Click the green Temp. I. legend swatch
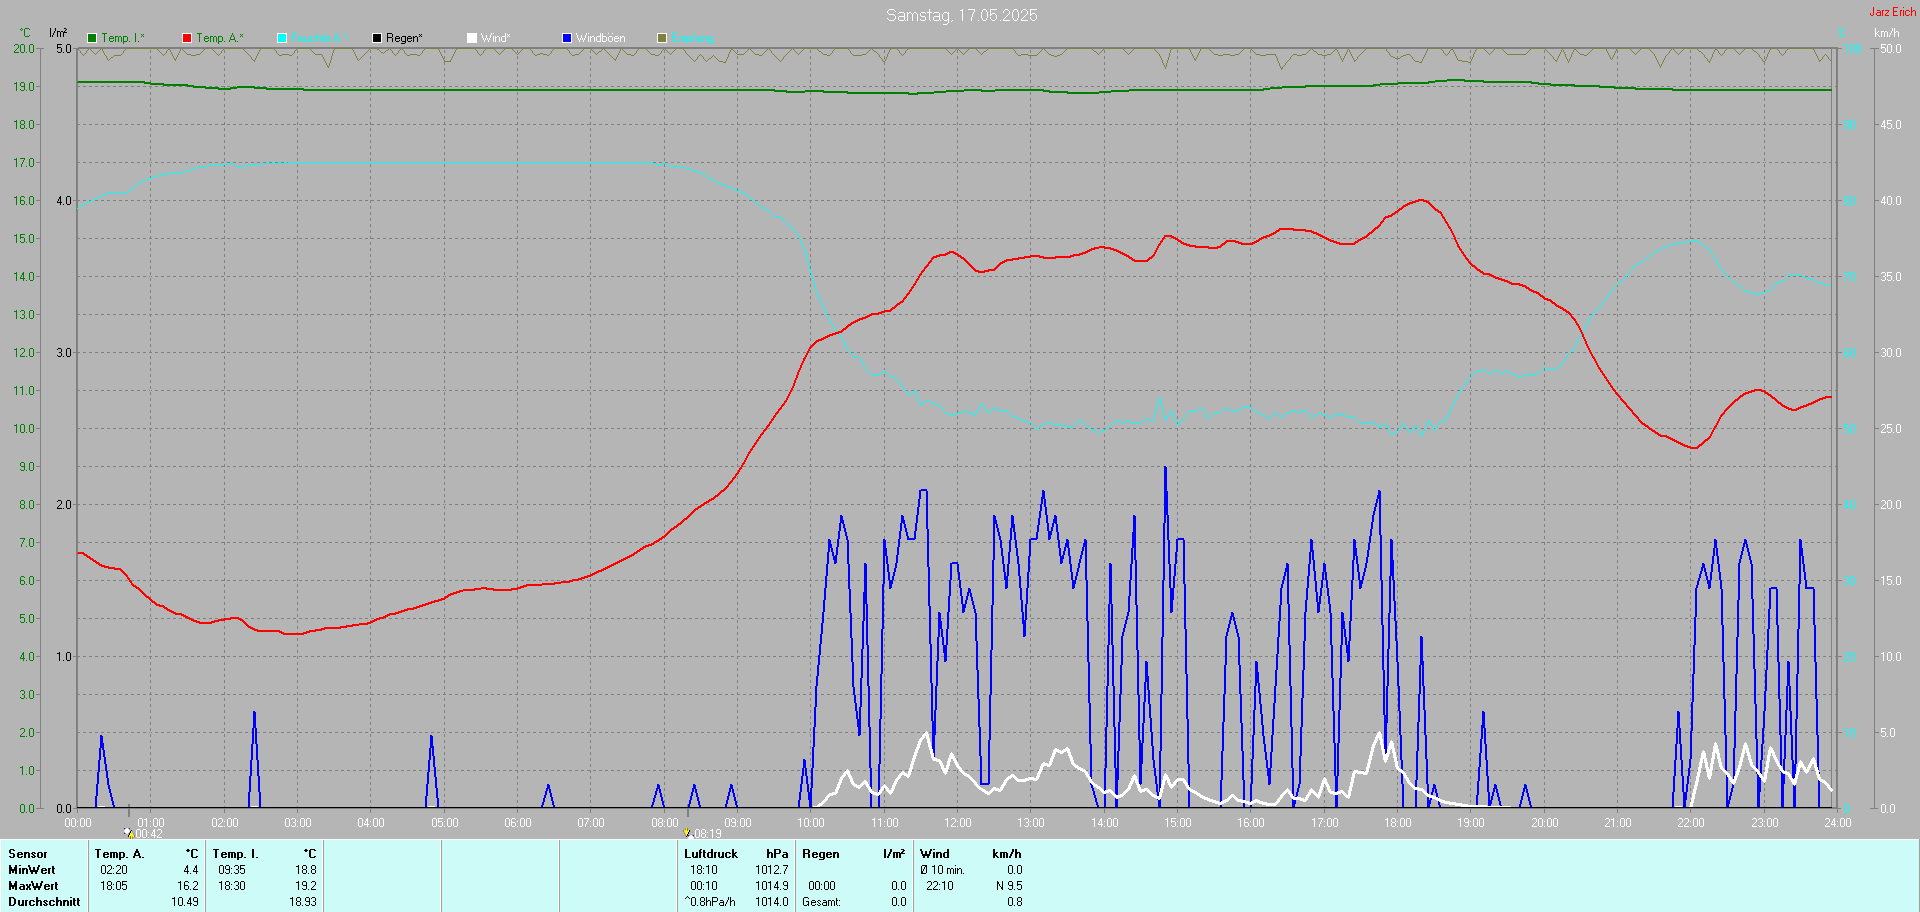This screenshot has height=912, width=1920. click(92, 38)
